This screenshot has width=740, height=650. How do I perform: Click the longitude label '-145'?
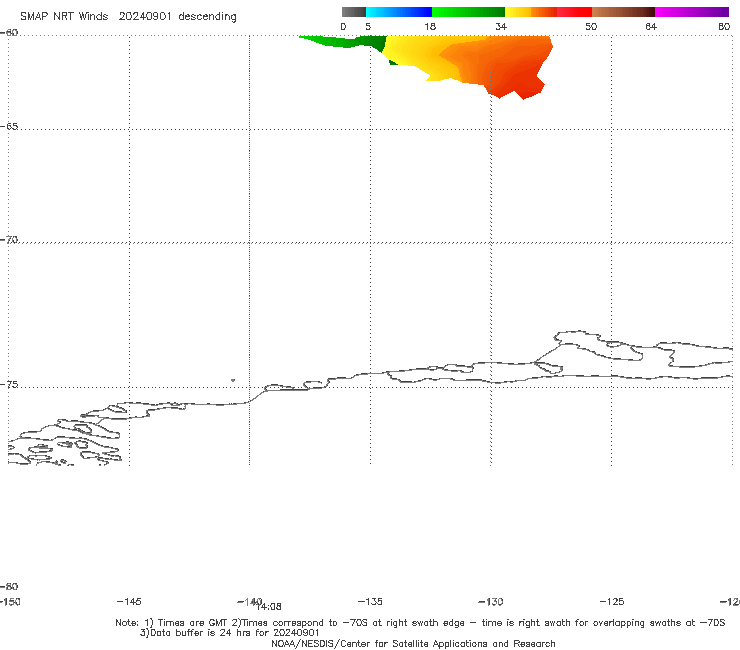[128, 601]
